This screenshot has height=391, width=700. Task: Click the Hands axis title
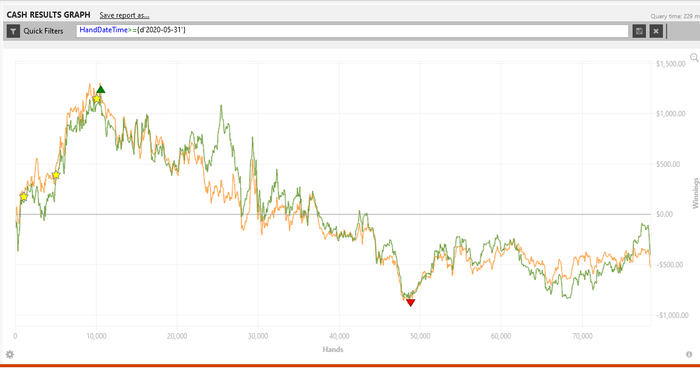coord(333,349)
